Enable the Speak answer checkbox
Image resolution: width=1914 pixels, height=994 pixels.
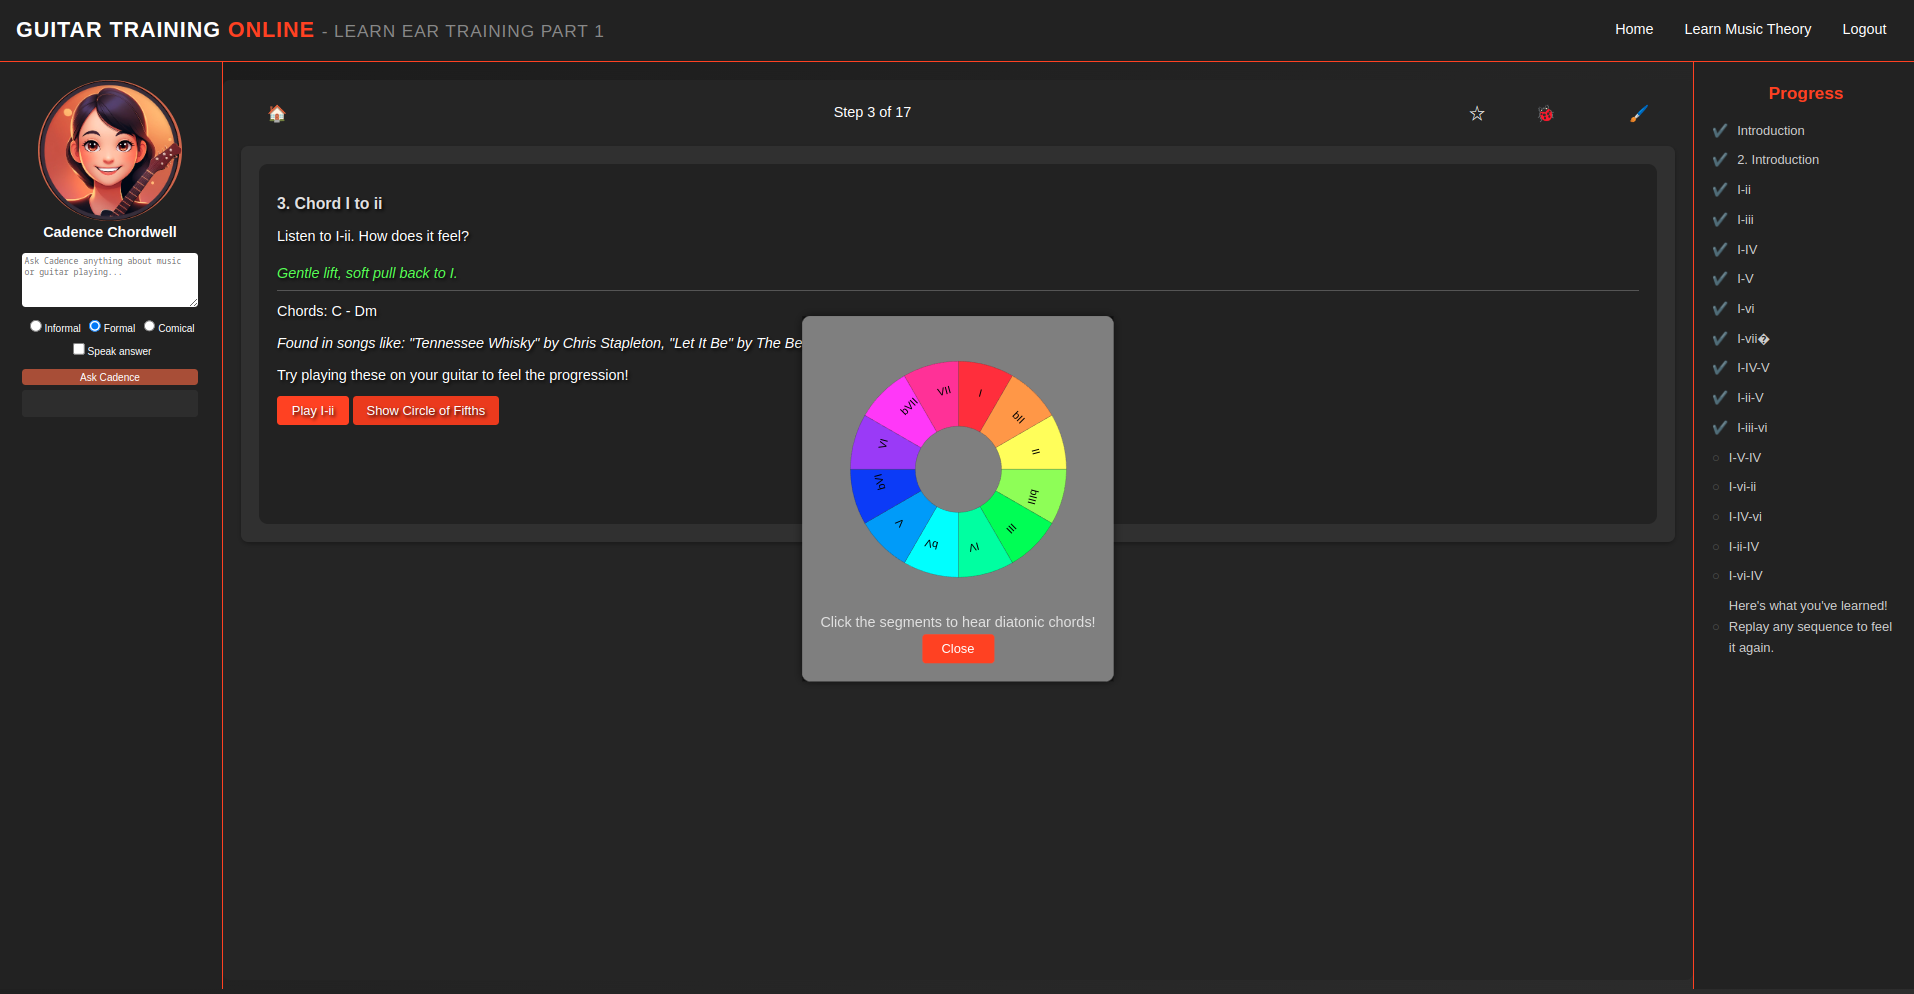click(x=79, y=349)
